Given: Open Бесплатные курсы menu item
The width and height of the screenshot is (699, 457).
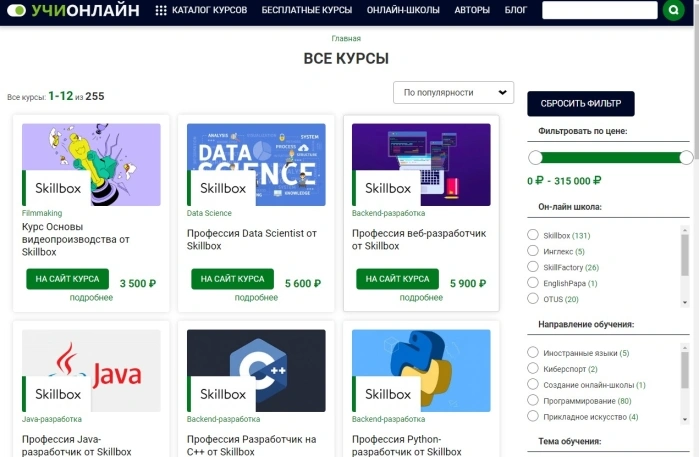Looking at the screenshot, I should [307, 10].
